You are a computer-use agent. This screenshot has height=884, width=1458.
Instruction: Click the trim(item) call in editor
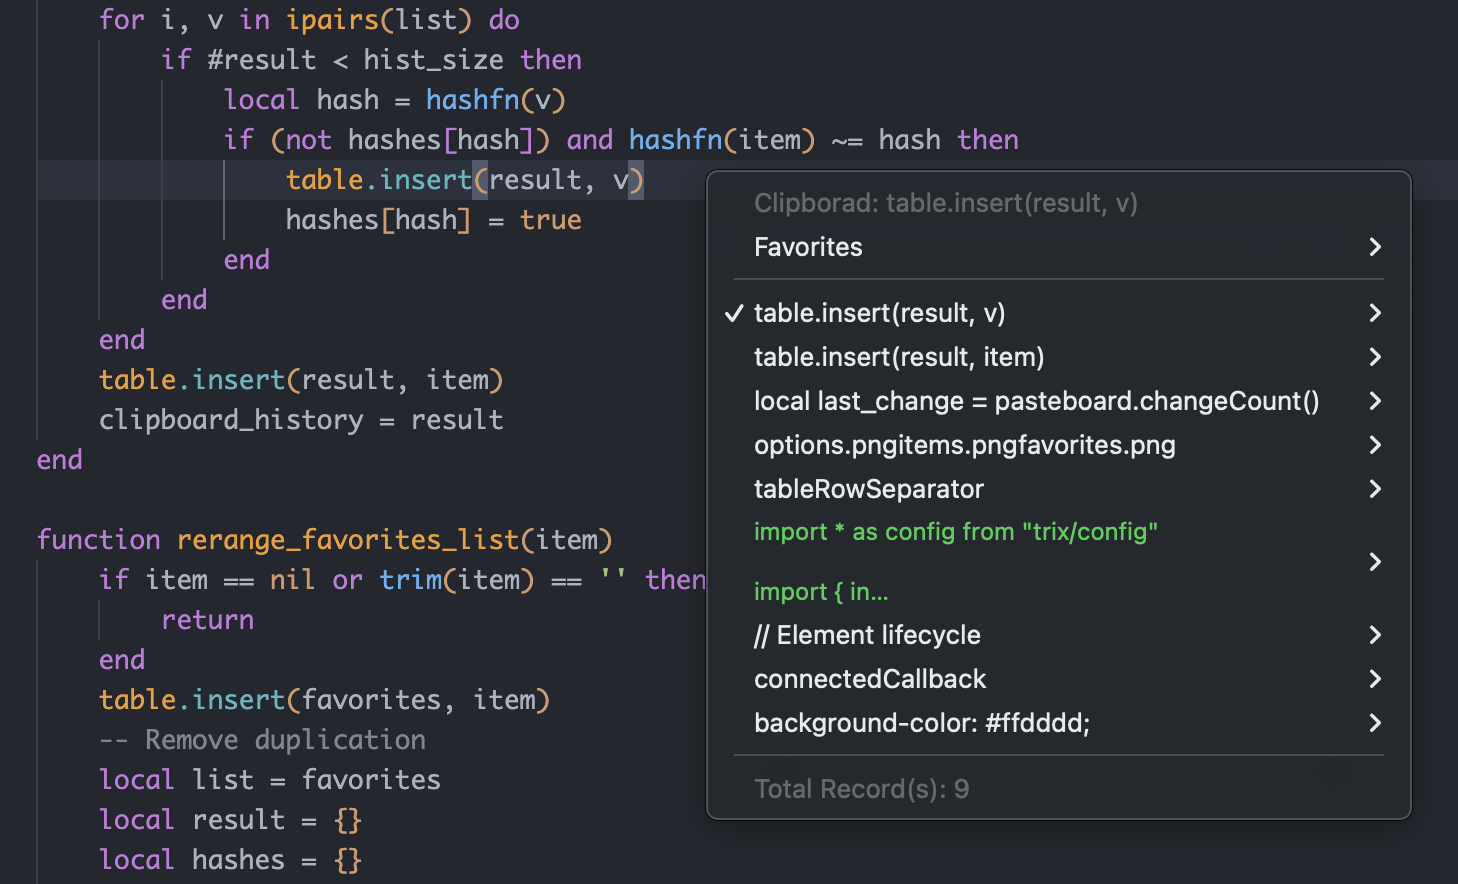(457, 580)
